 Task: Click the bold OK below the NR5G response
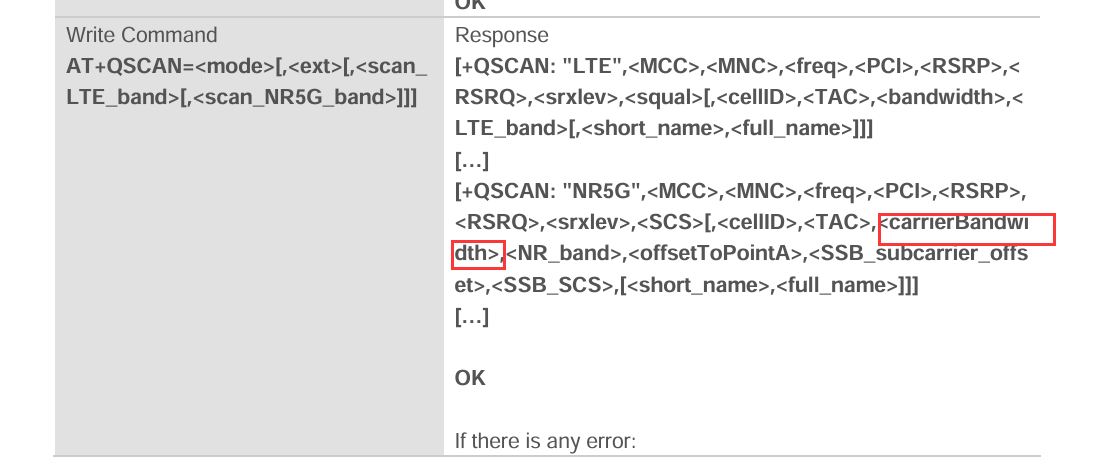[469, 378]
